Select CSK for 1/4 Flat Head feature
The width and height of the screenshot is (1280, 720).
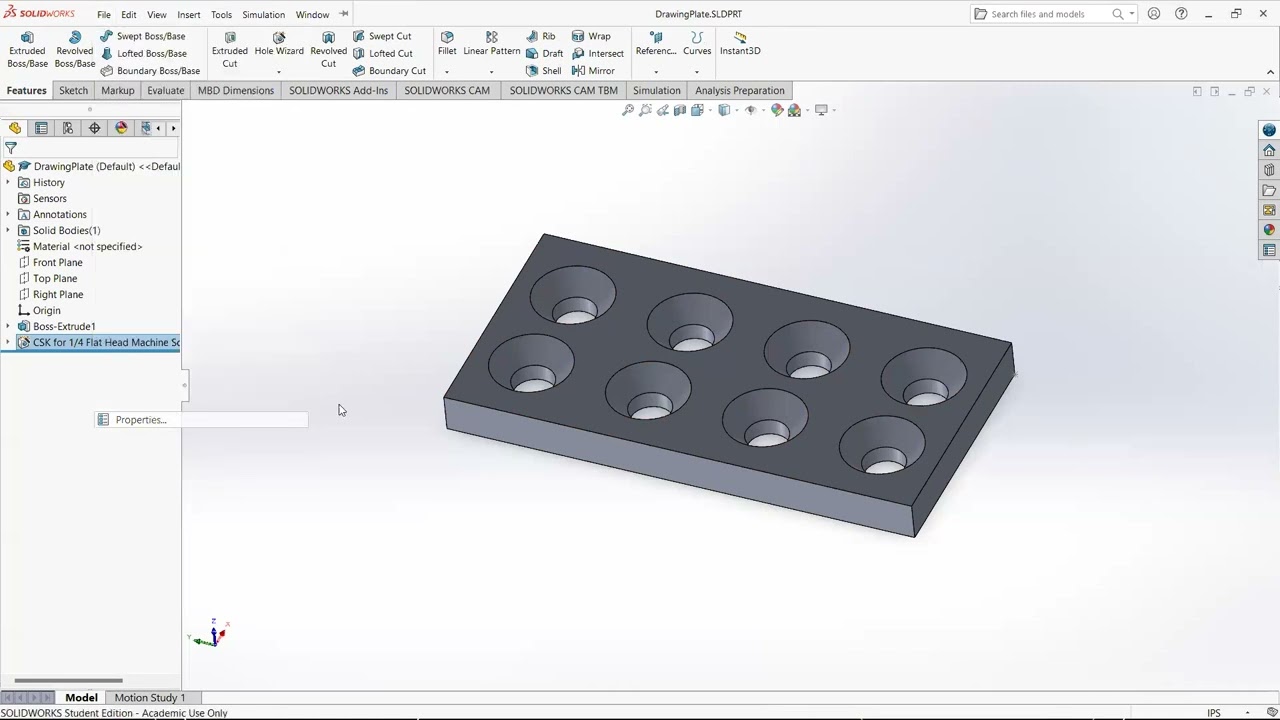tap(99, 343)
